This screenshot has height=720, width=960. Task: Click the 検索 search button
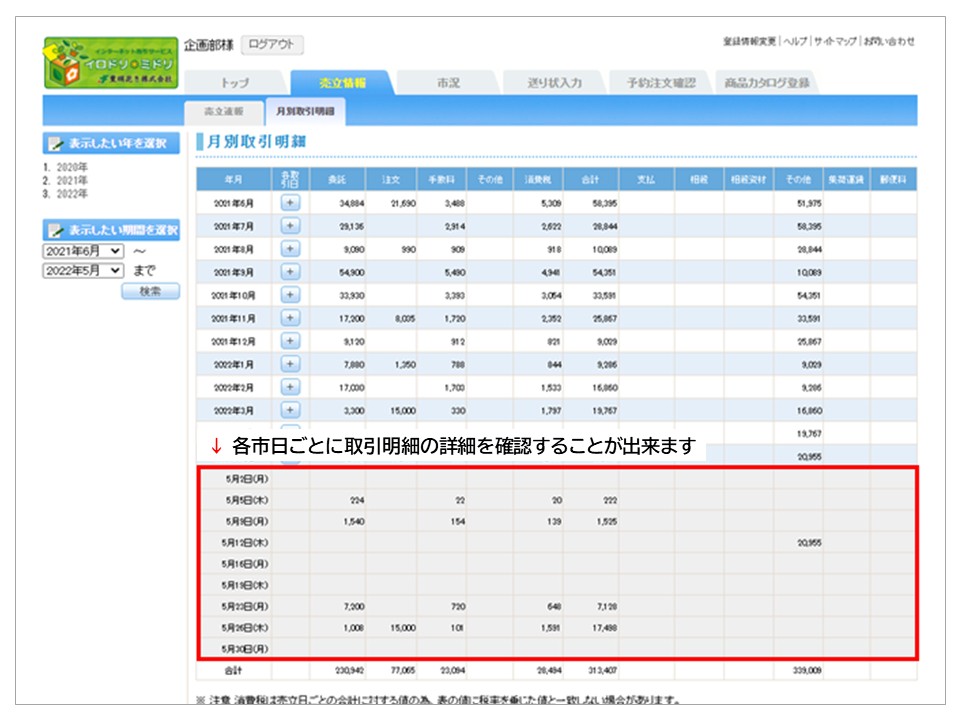tap(150, 292)
